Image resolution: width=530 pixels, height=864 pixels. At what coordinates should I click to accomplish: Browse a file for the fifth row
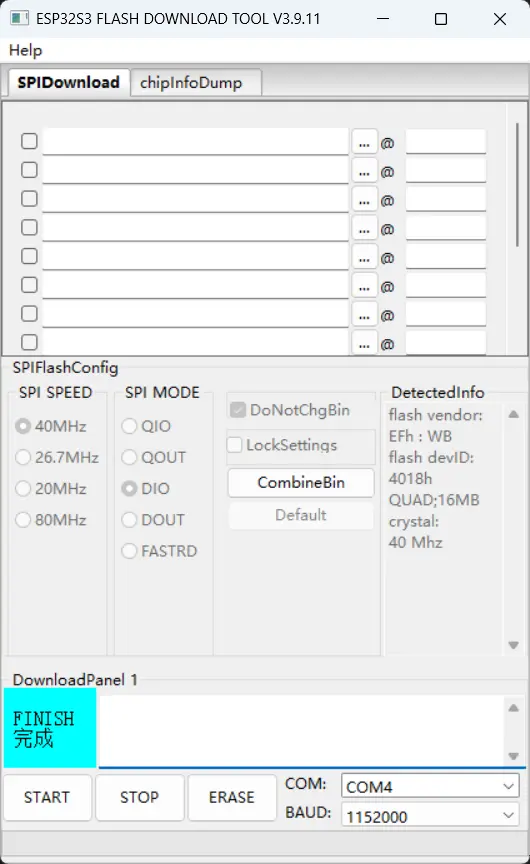click(x=364, y=257)
